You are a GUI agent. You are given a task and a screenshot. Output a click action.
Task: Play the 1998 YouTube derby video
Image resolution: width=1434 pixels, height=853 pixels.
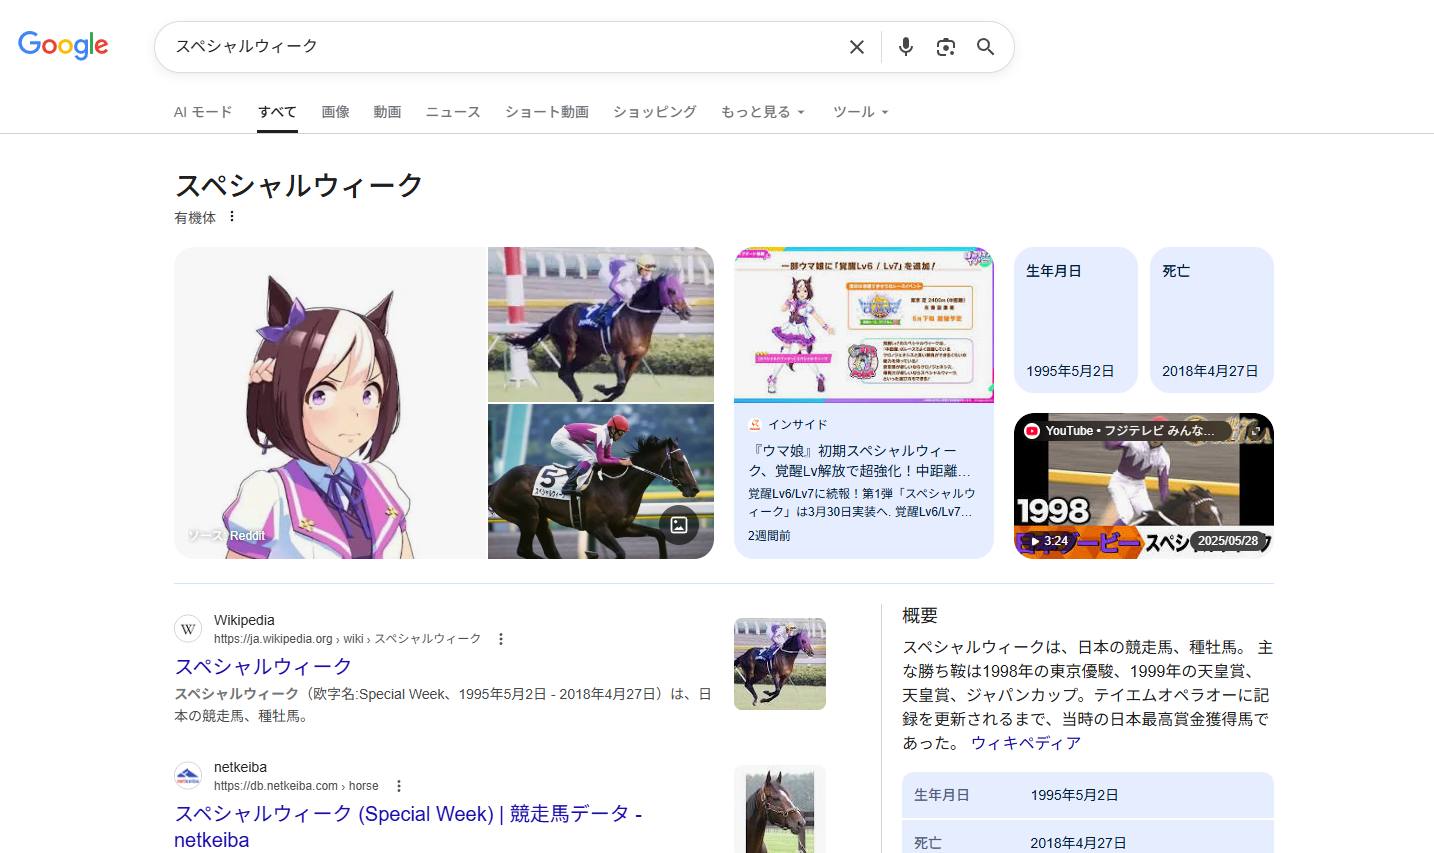pyautogui.click(x=1143, y=486)
